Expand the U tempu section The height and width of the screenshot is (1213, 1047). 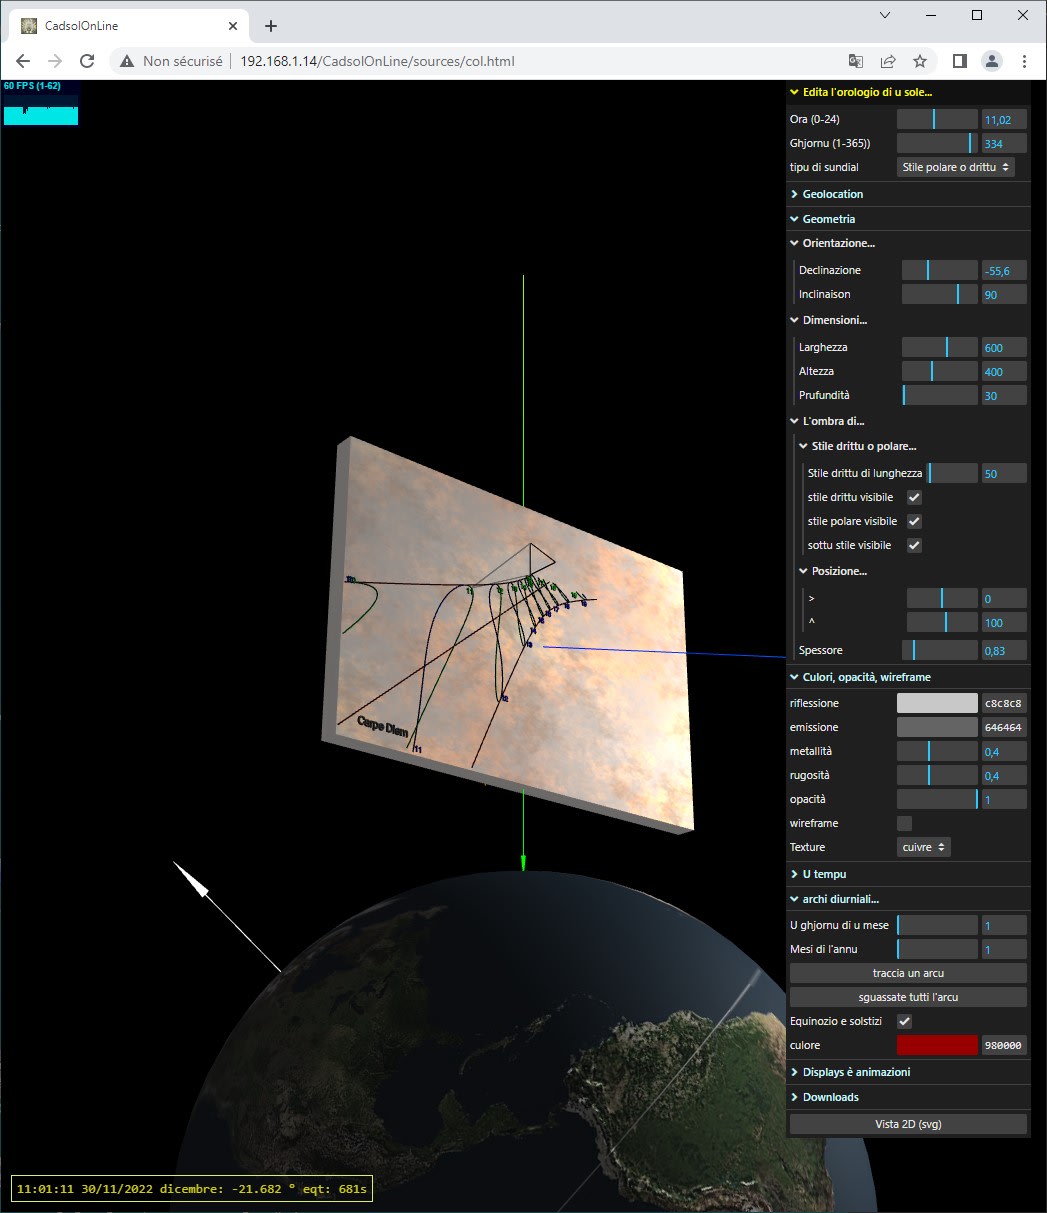(908, 874)
